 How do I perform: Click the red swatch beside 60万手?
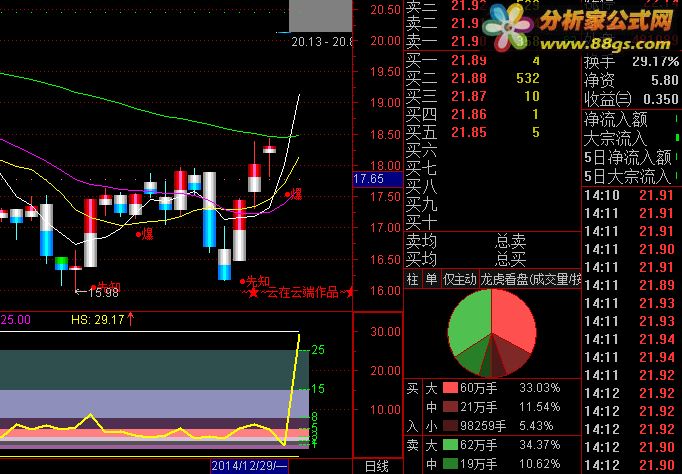(x=450, y=388)
